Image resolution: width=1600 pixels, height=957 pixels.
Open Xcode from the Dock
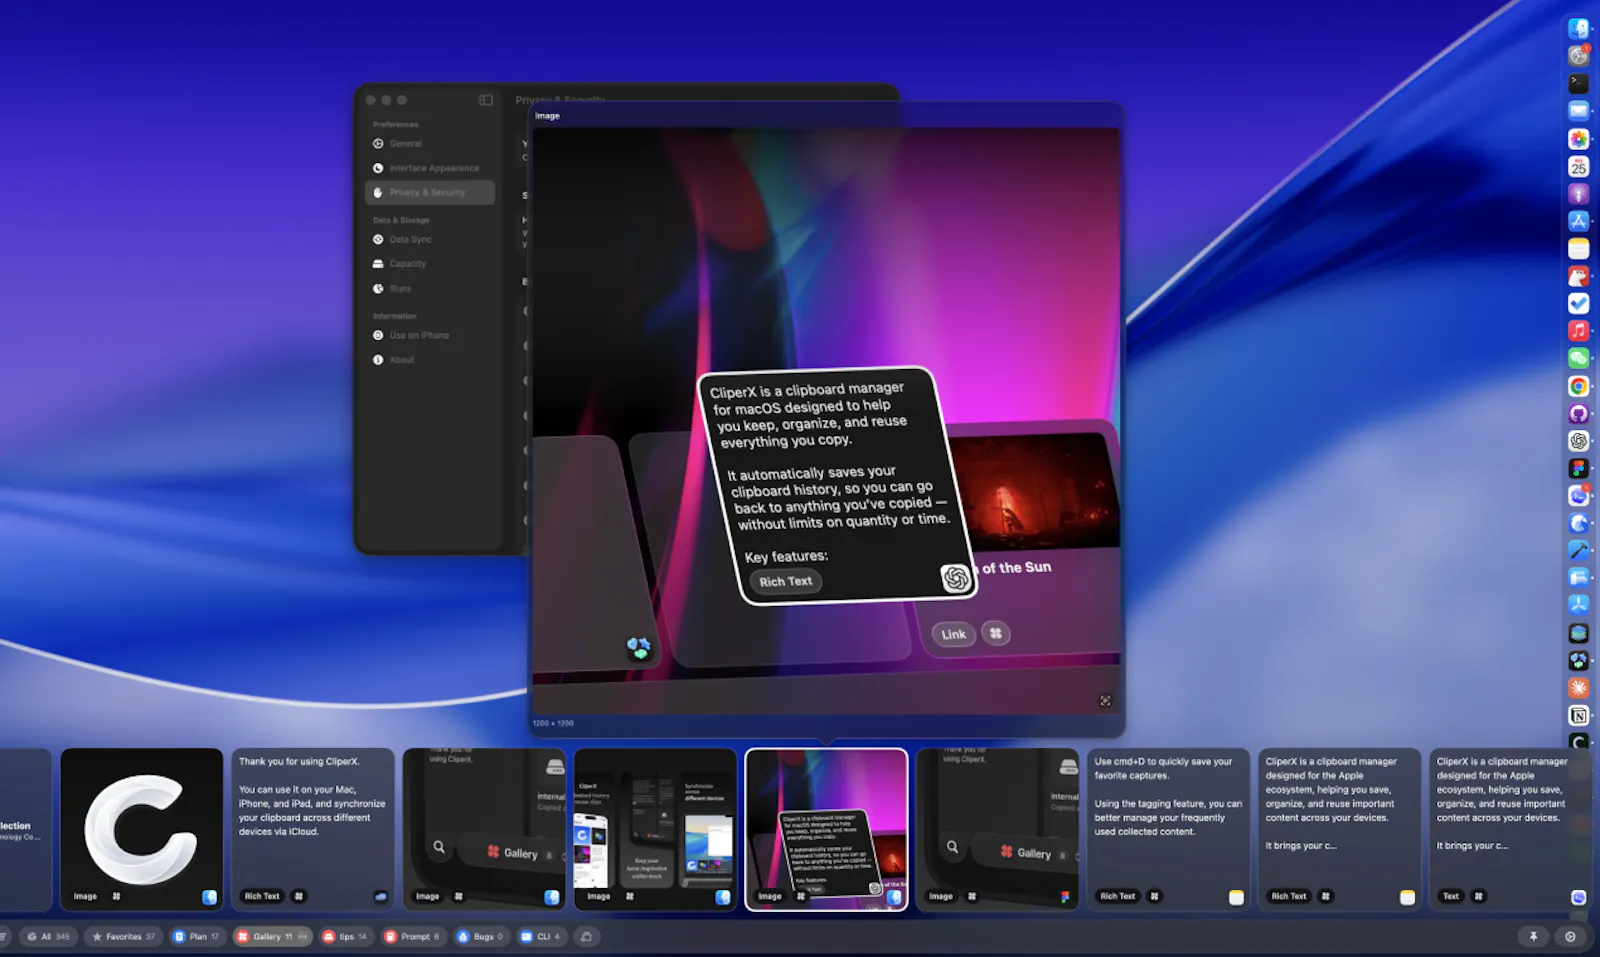(x=1578, y=550)
